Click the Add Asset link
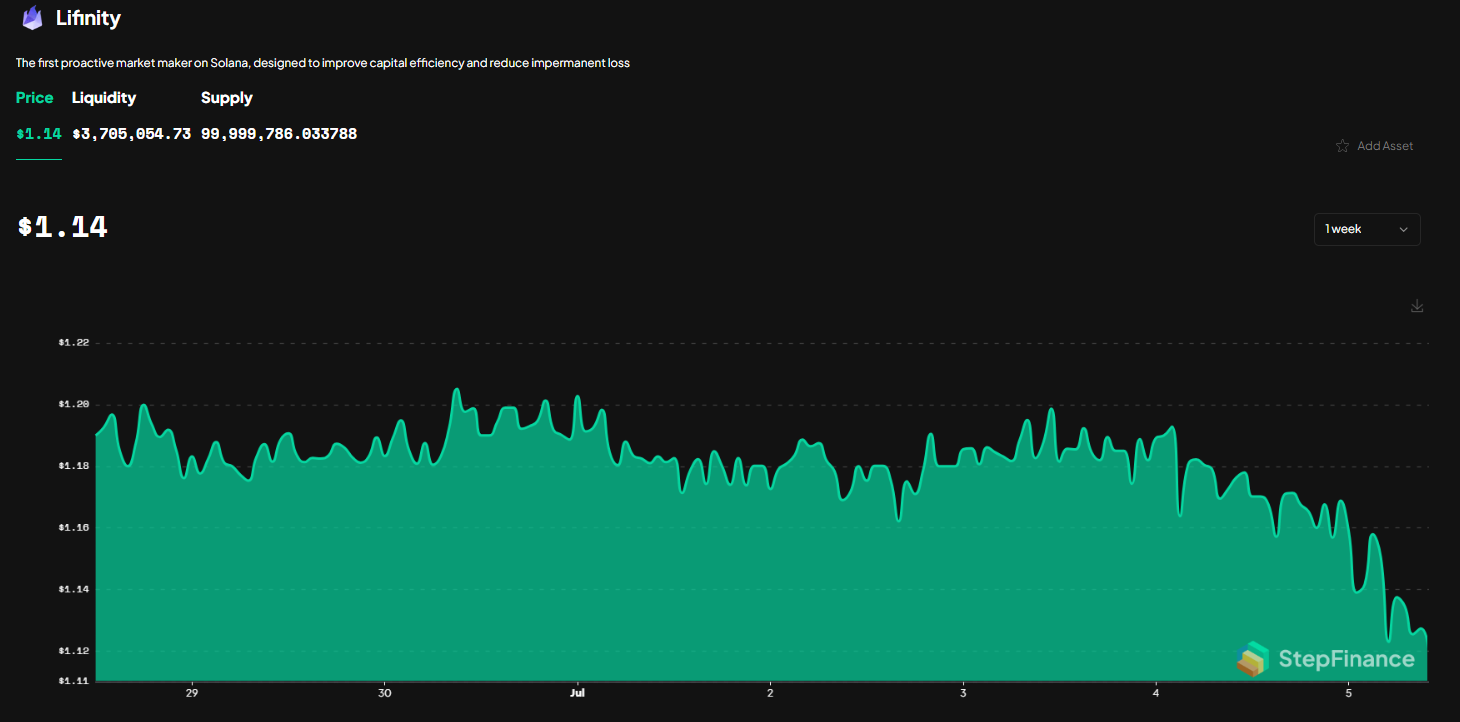 point(1385,145)
